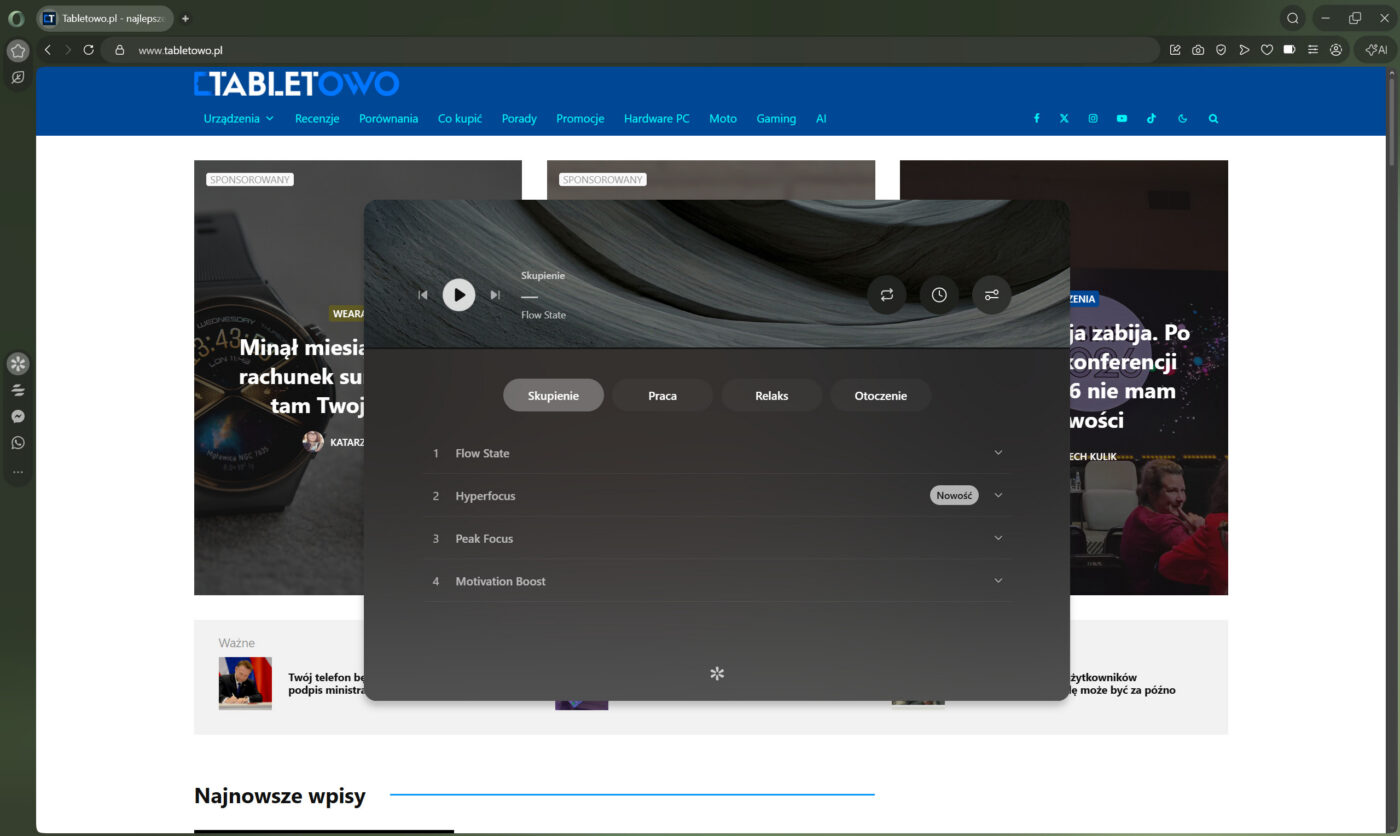Open the pinboard edit icon in the toolbar

[x=1175, y=50]
